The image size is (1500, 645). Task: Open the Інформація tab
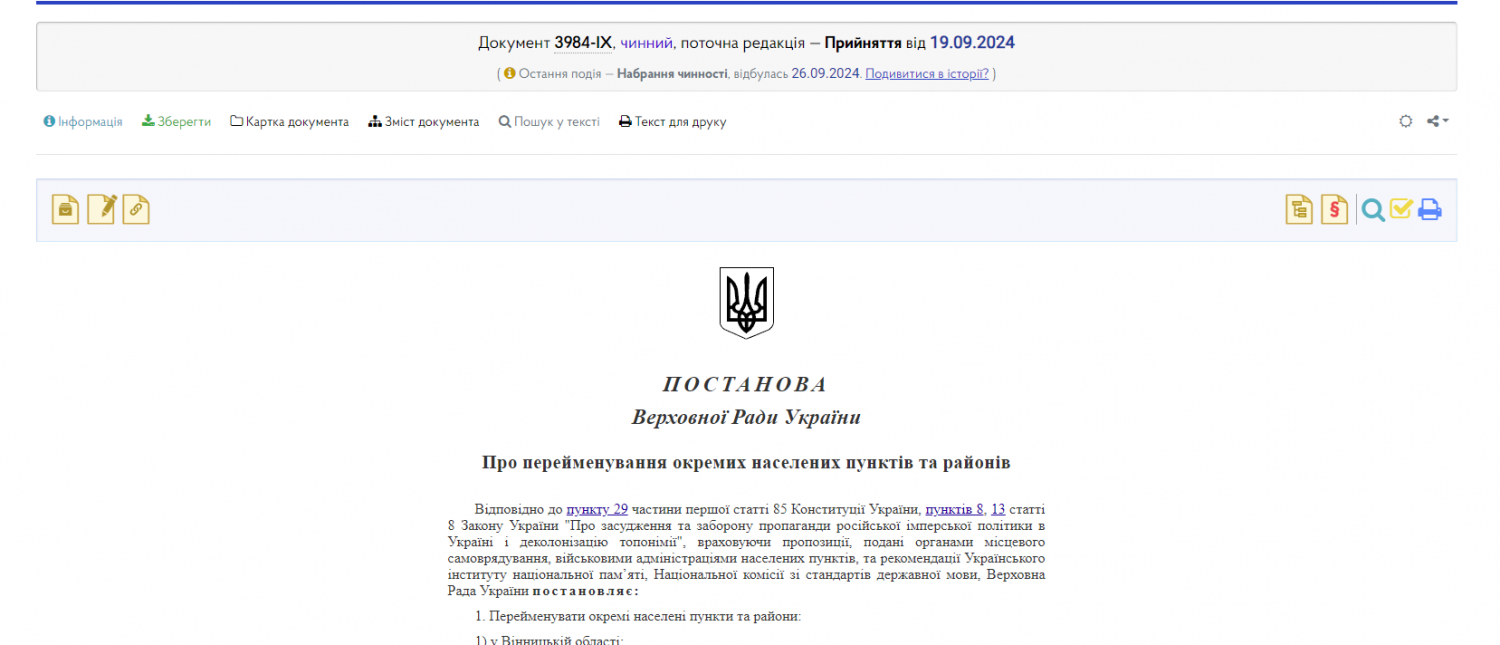83,122
